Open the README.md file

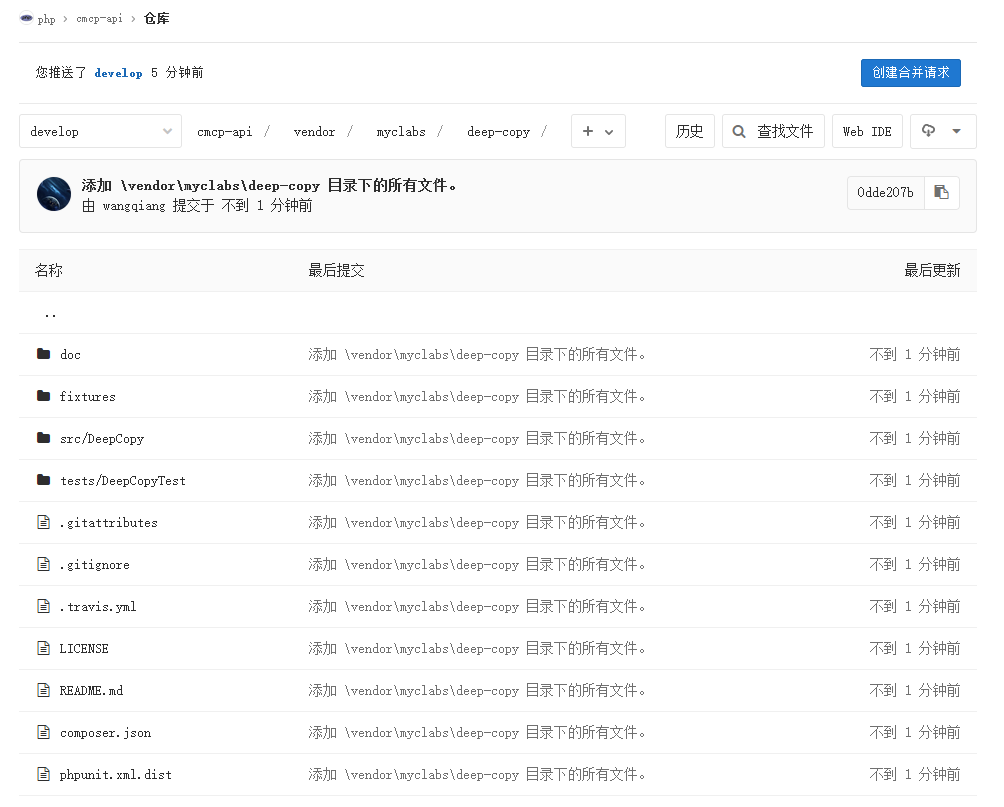[x=91, y=691]
